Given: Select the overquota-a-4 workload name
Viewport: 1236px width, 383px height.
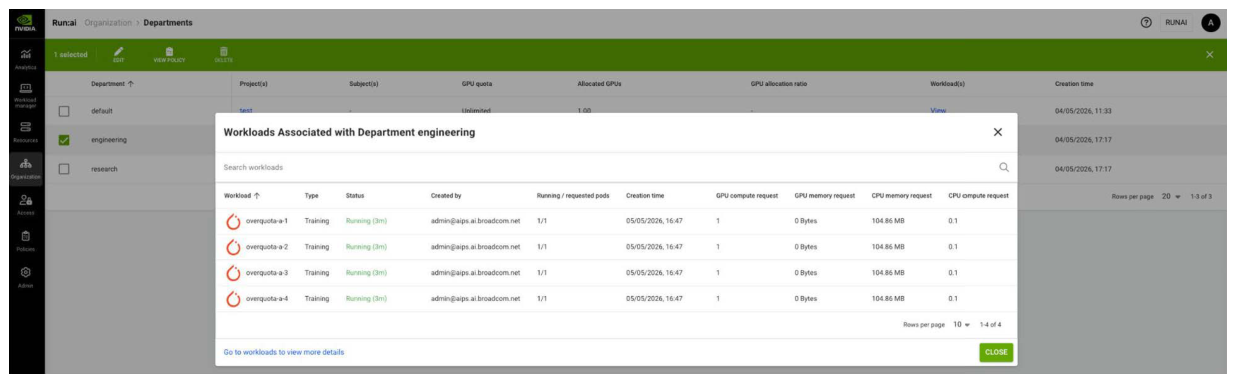Looking at the screenshot, I should [x=267, y=298].
